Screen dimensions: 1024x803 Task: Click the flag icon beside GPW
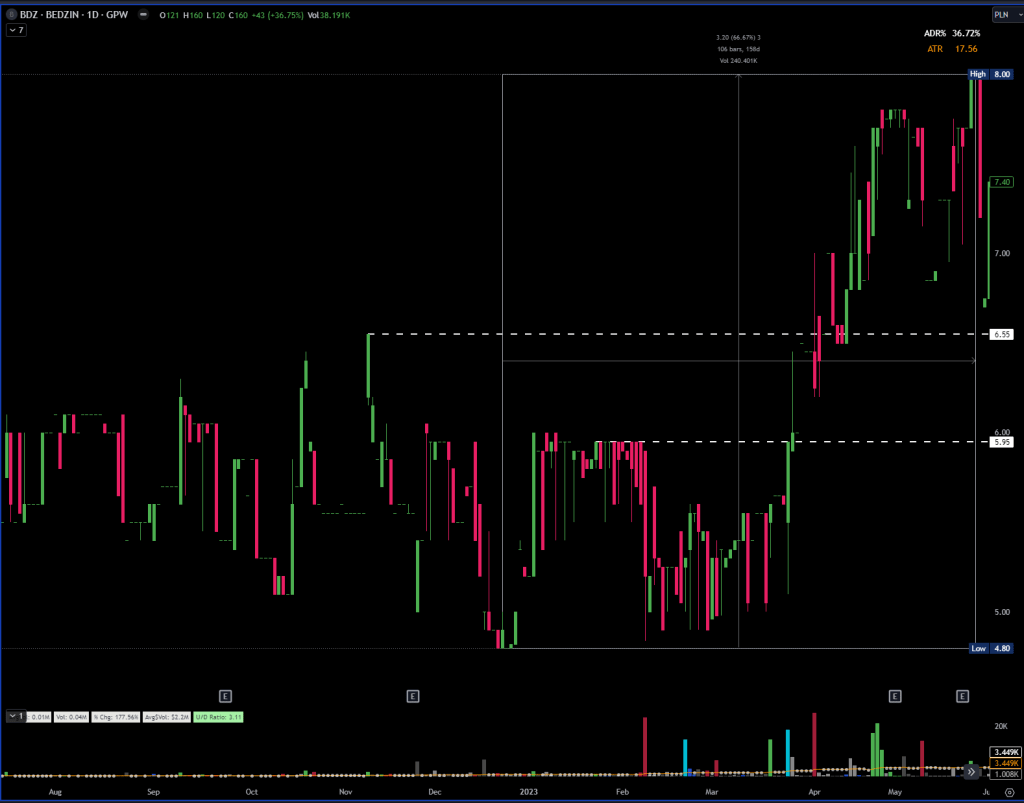[x=145, y=15]
